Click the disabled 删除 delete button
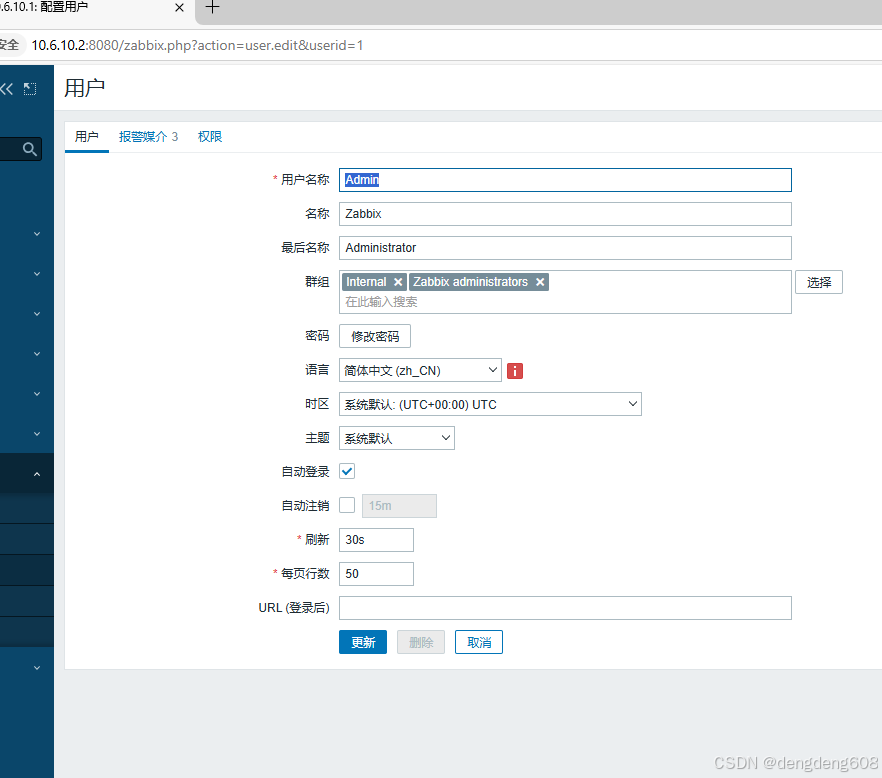The height and width of the screenshot is (778, 882). pos(421,642)
